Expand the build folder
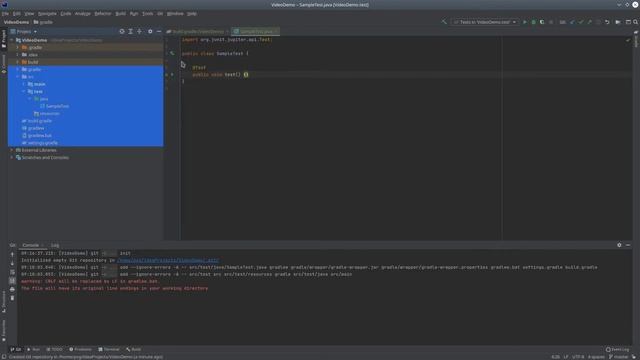The image size is (640, 360). pos(18,62)
